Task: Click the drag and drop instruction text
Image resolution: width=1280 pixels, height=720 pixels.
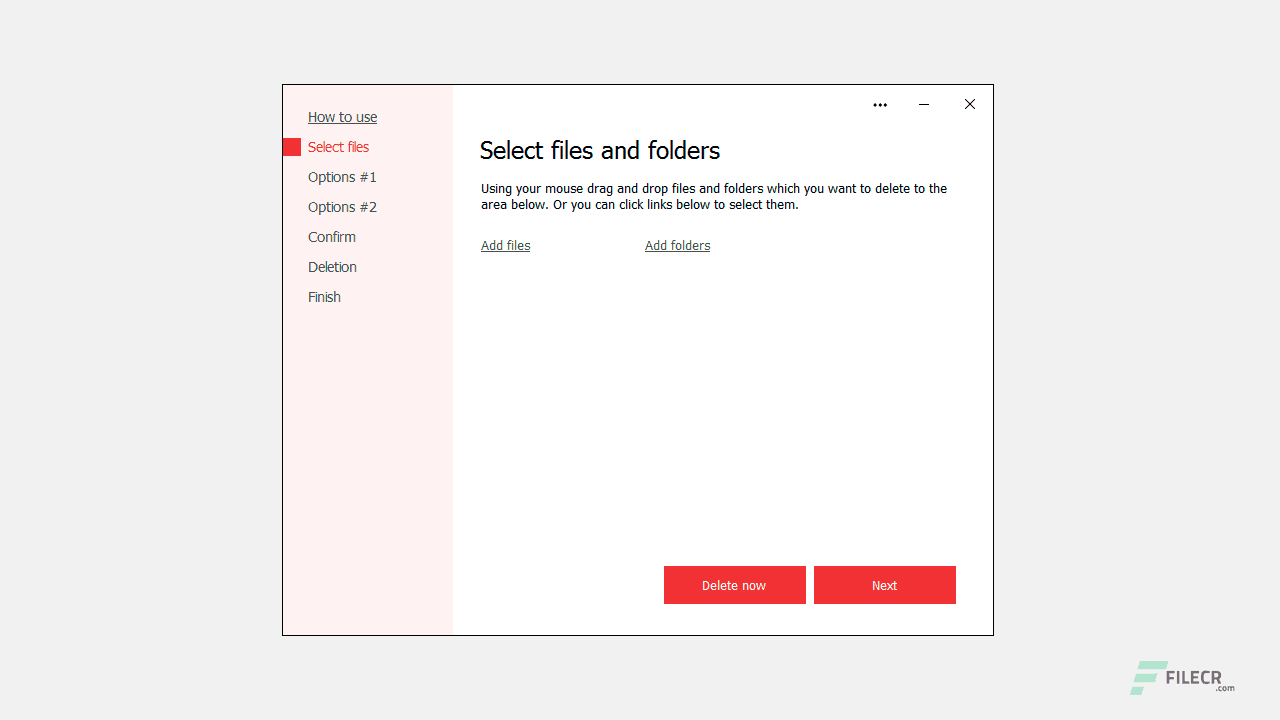Action: tap(714, 196)
